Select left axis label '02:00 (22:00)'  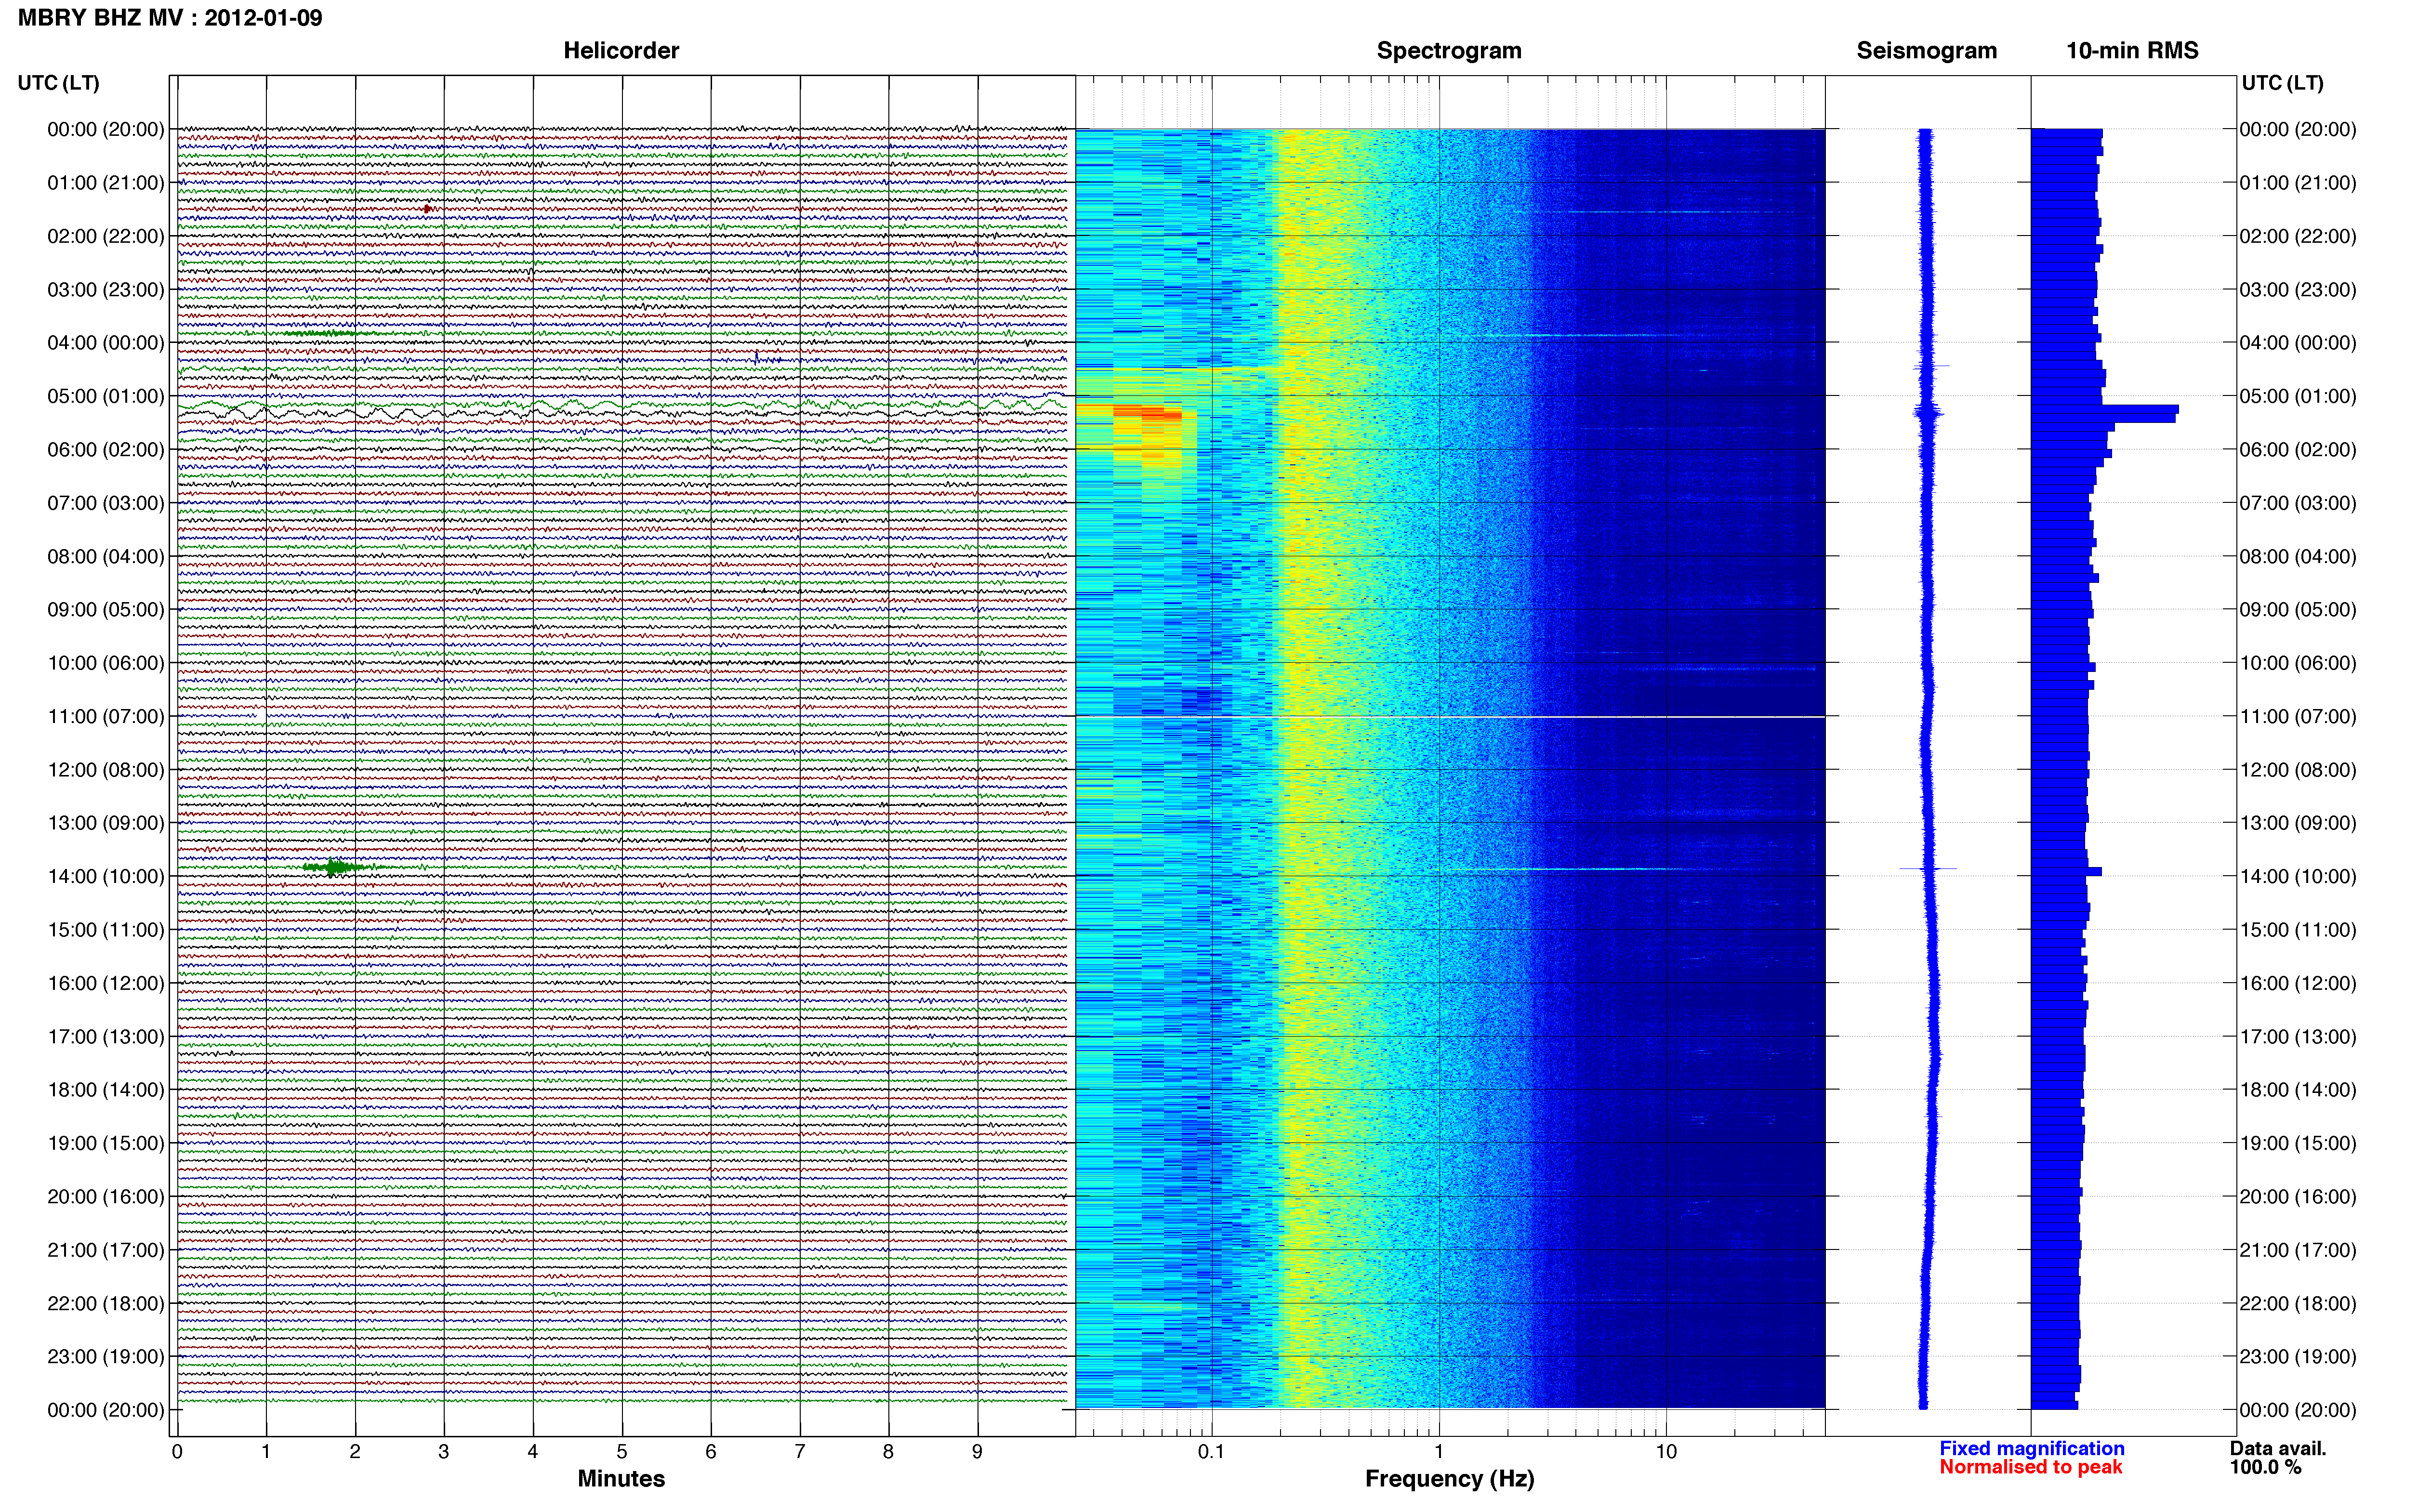(x=106, y=236)
